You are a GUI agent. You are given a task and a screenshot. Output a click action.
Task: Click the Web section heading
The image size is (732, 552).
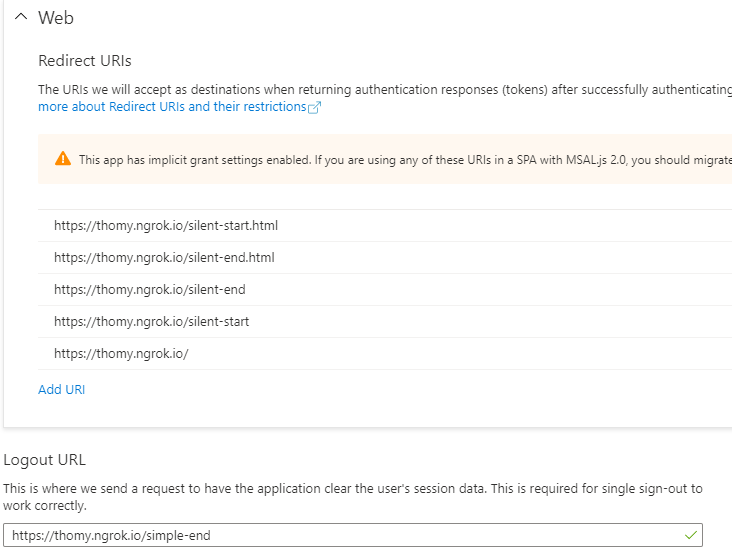(56, 18)
